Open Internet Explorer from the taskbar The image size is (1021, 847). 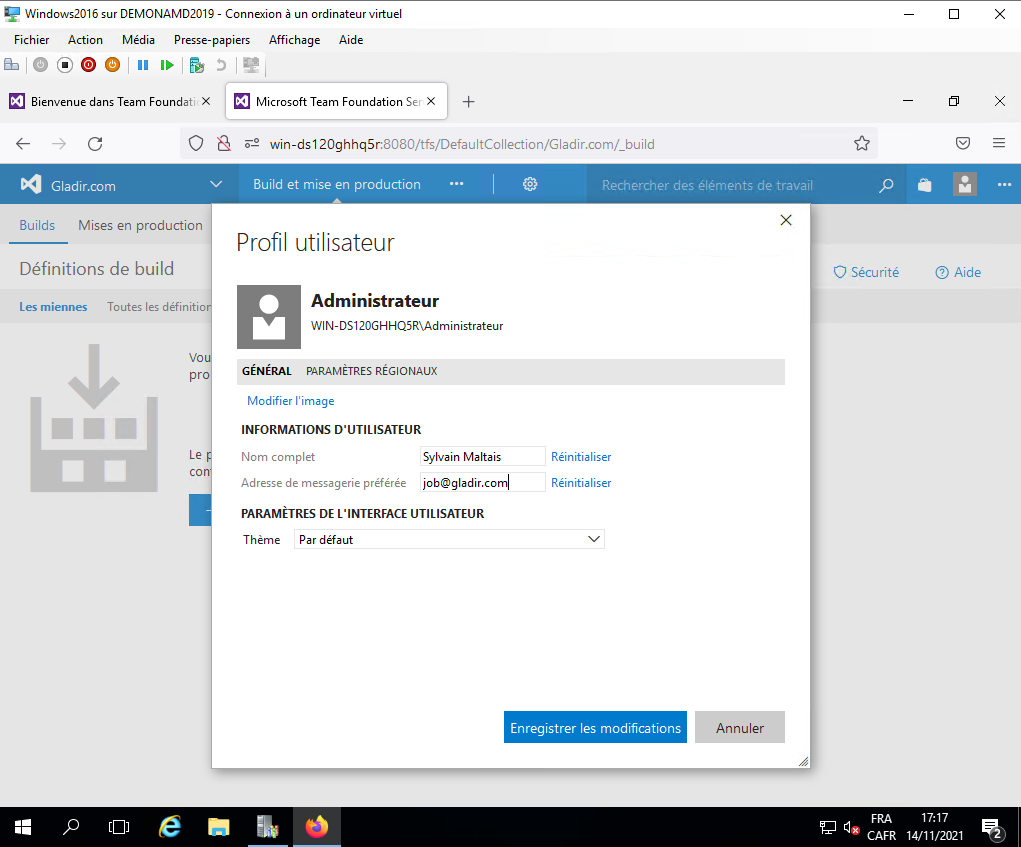tap(171, 827)
